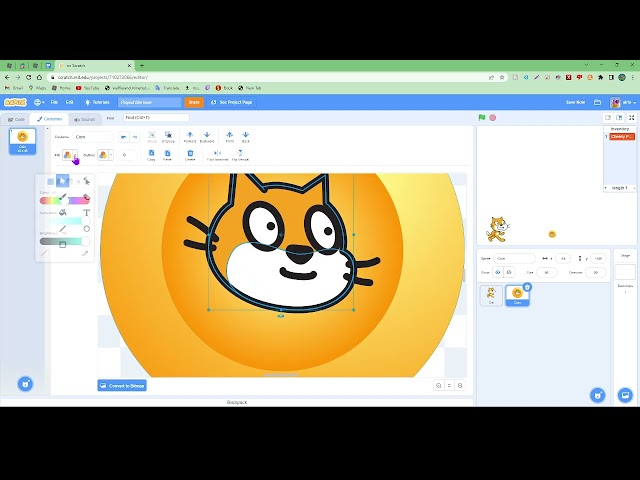Click Save Now

coord(576,102)
